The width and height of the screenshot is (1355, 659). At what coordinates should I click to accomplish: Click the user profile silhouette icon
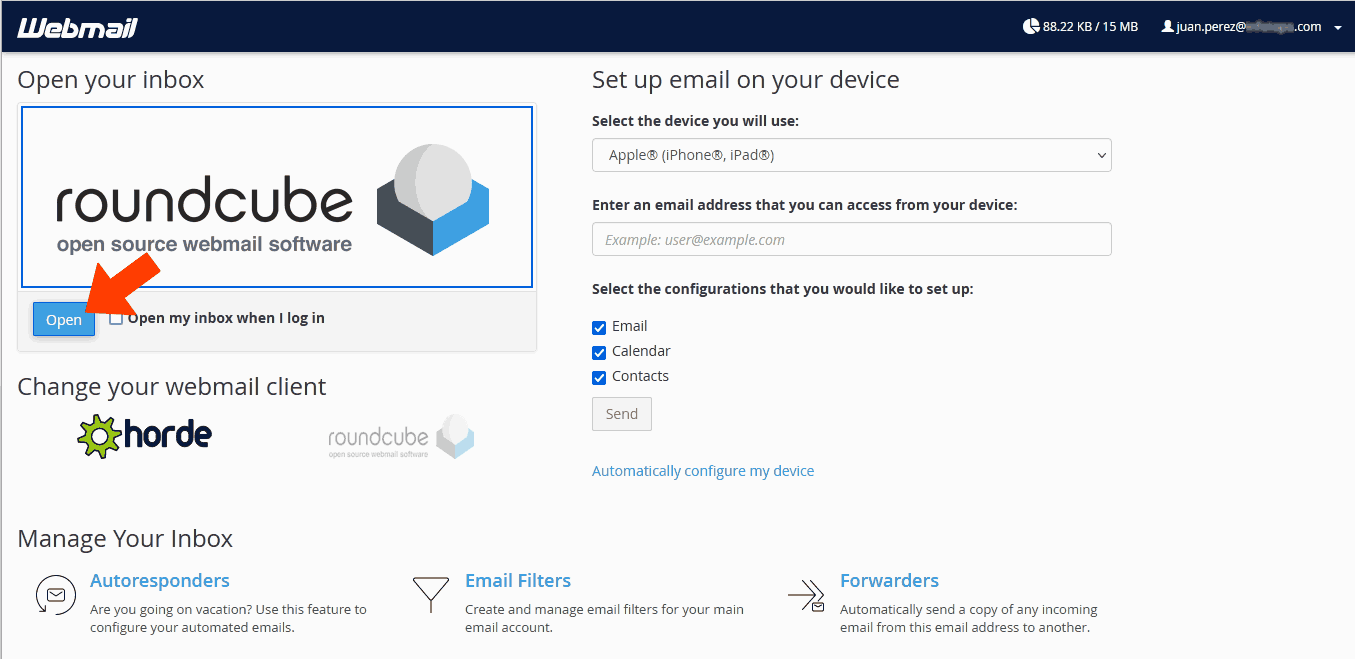1167,26
